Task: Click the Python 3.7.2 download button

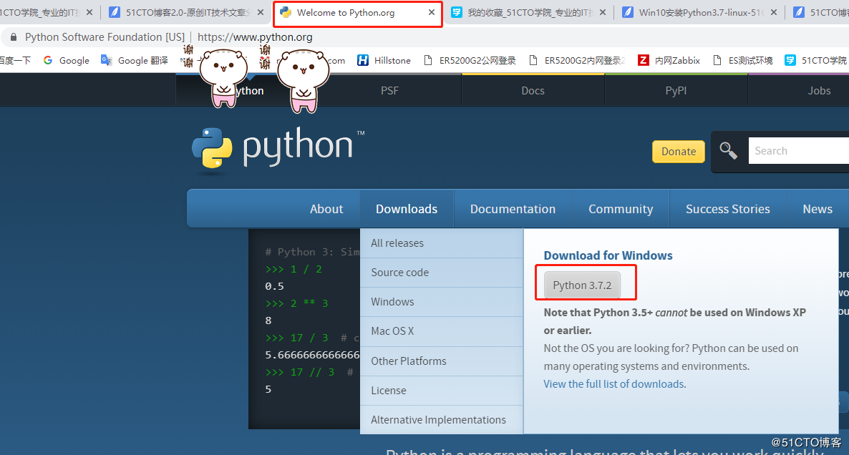Action: pos(582,285)
